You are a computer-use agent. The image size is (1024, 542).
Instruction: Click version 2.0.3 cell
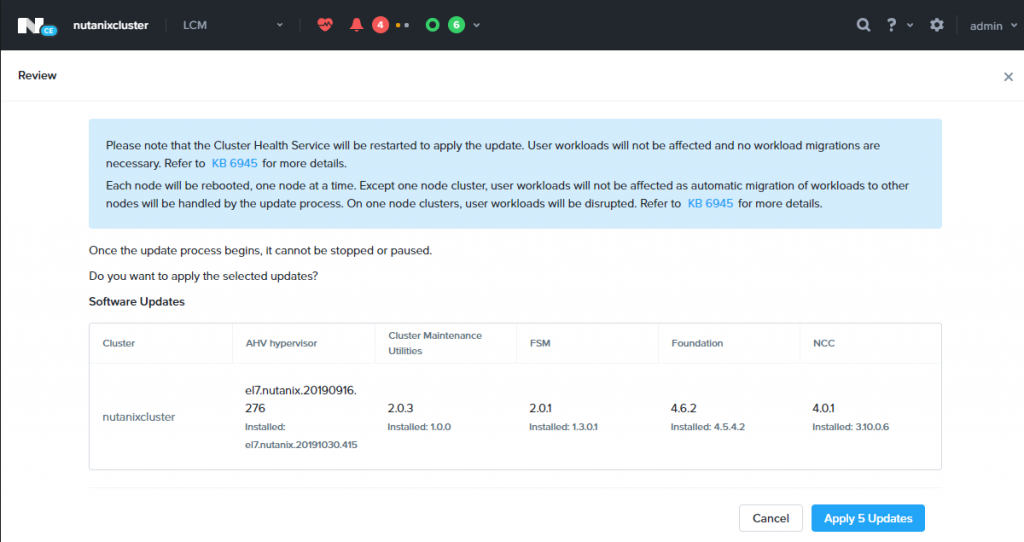400,408
